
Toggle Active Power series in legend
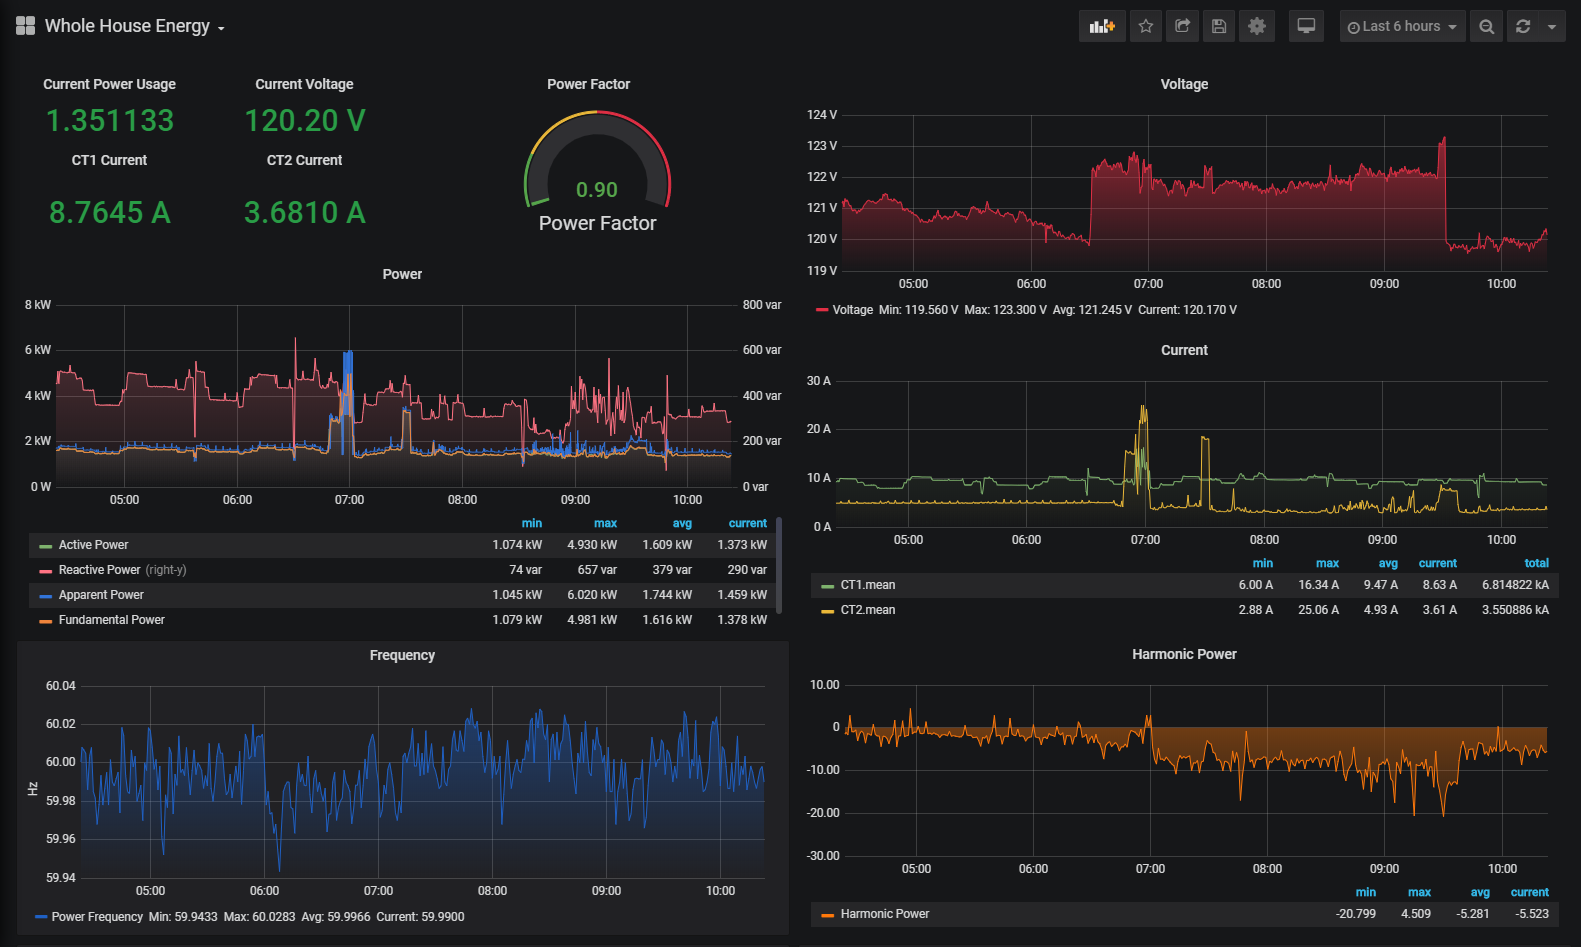click(x=93, y=545)
